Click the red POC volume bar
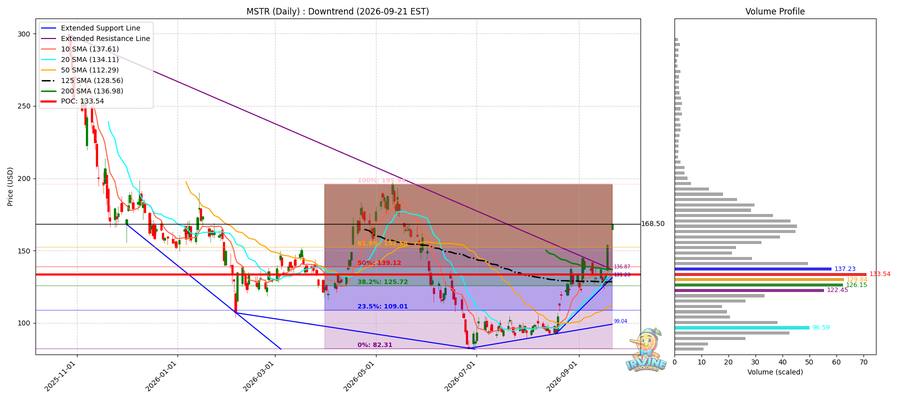The width and height of the screenshot is (900, 400). coord(770,274)
